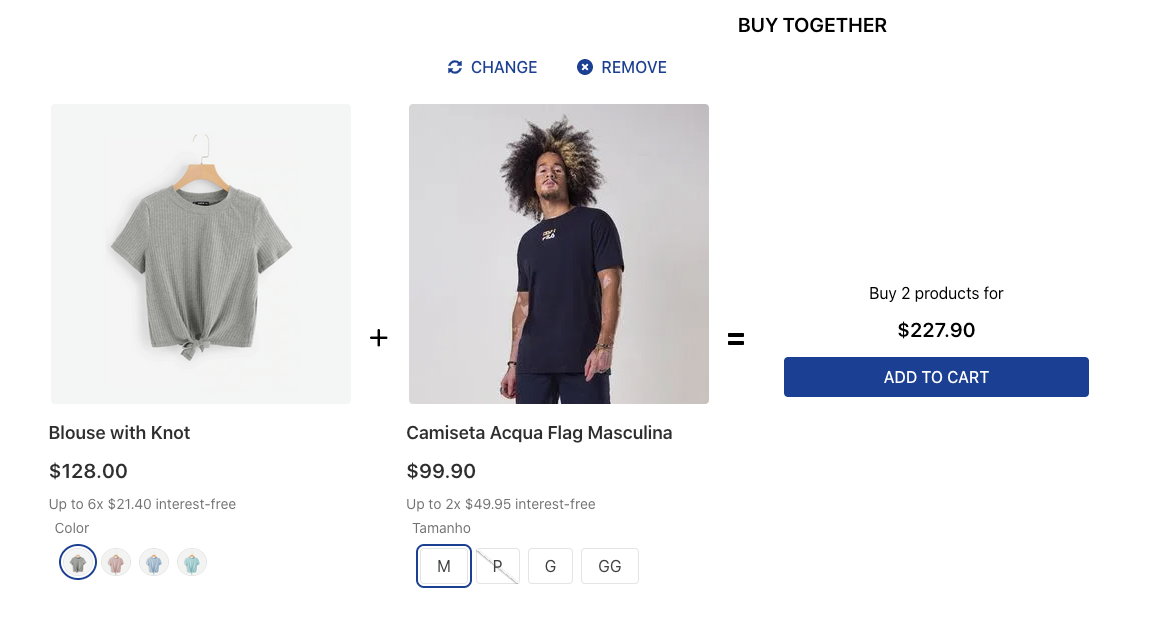
Task: Select the gray color swatch
Action: 78,562
